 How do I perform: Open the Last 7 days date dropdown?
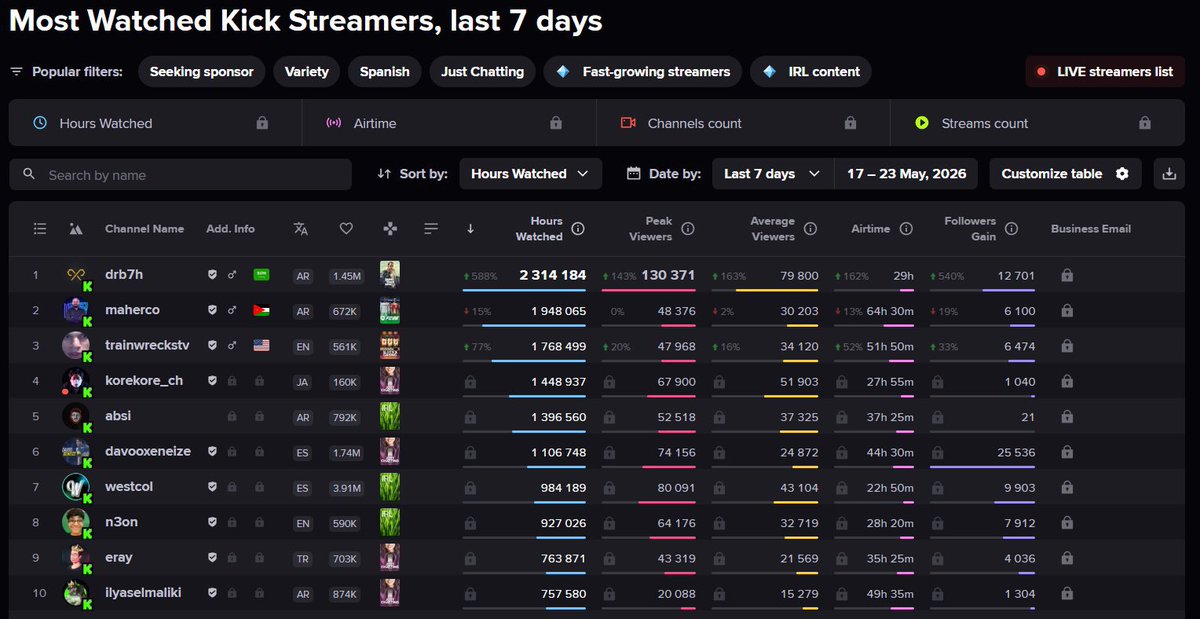772,174
